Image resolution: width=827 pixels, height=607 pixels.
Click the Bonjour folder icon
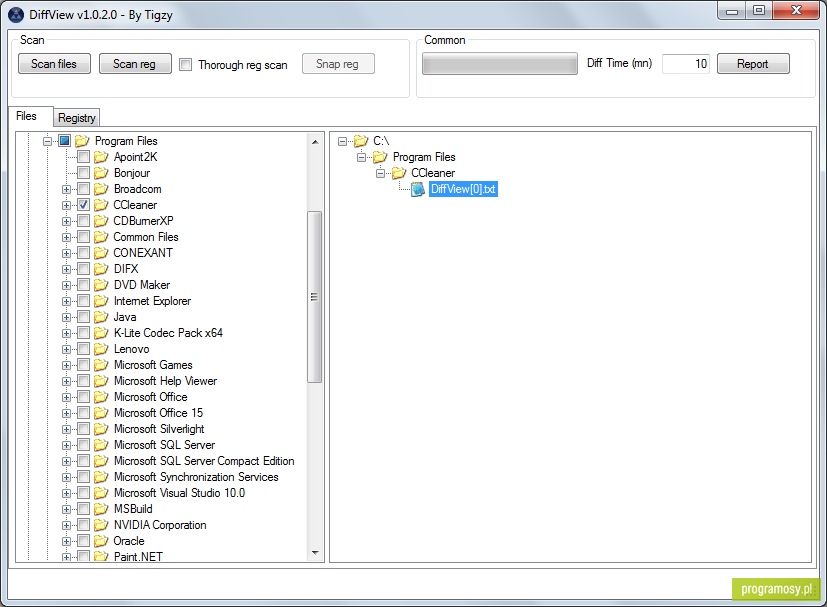101,173
